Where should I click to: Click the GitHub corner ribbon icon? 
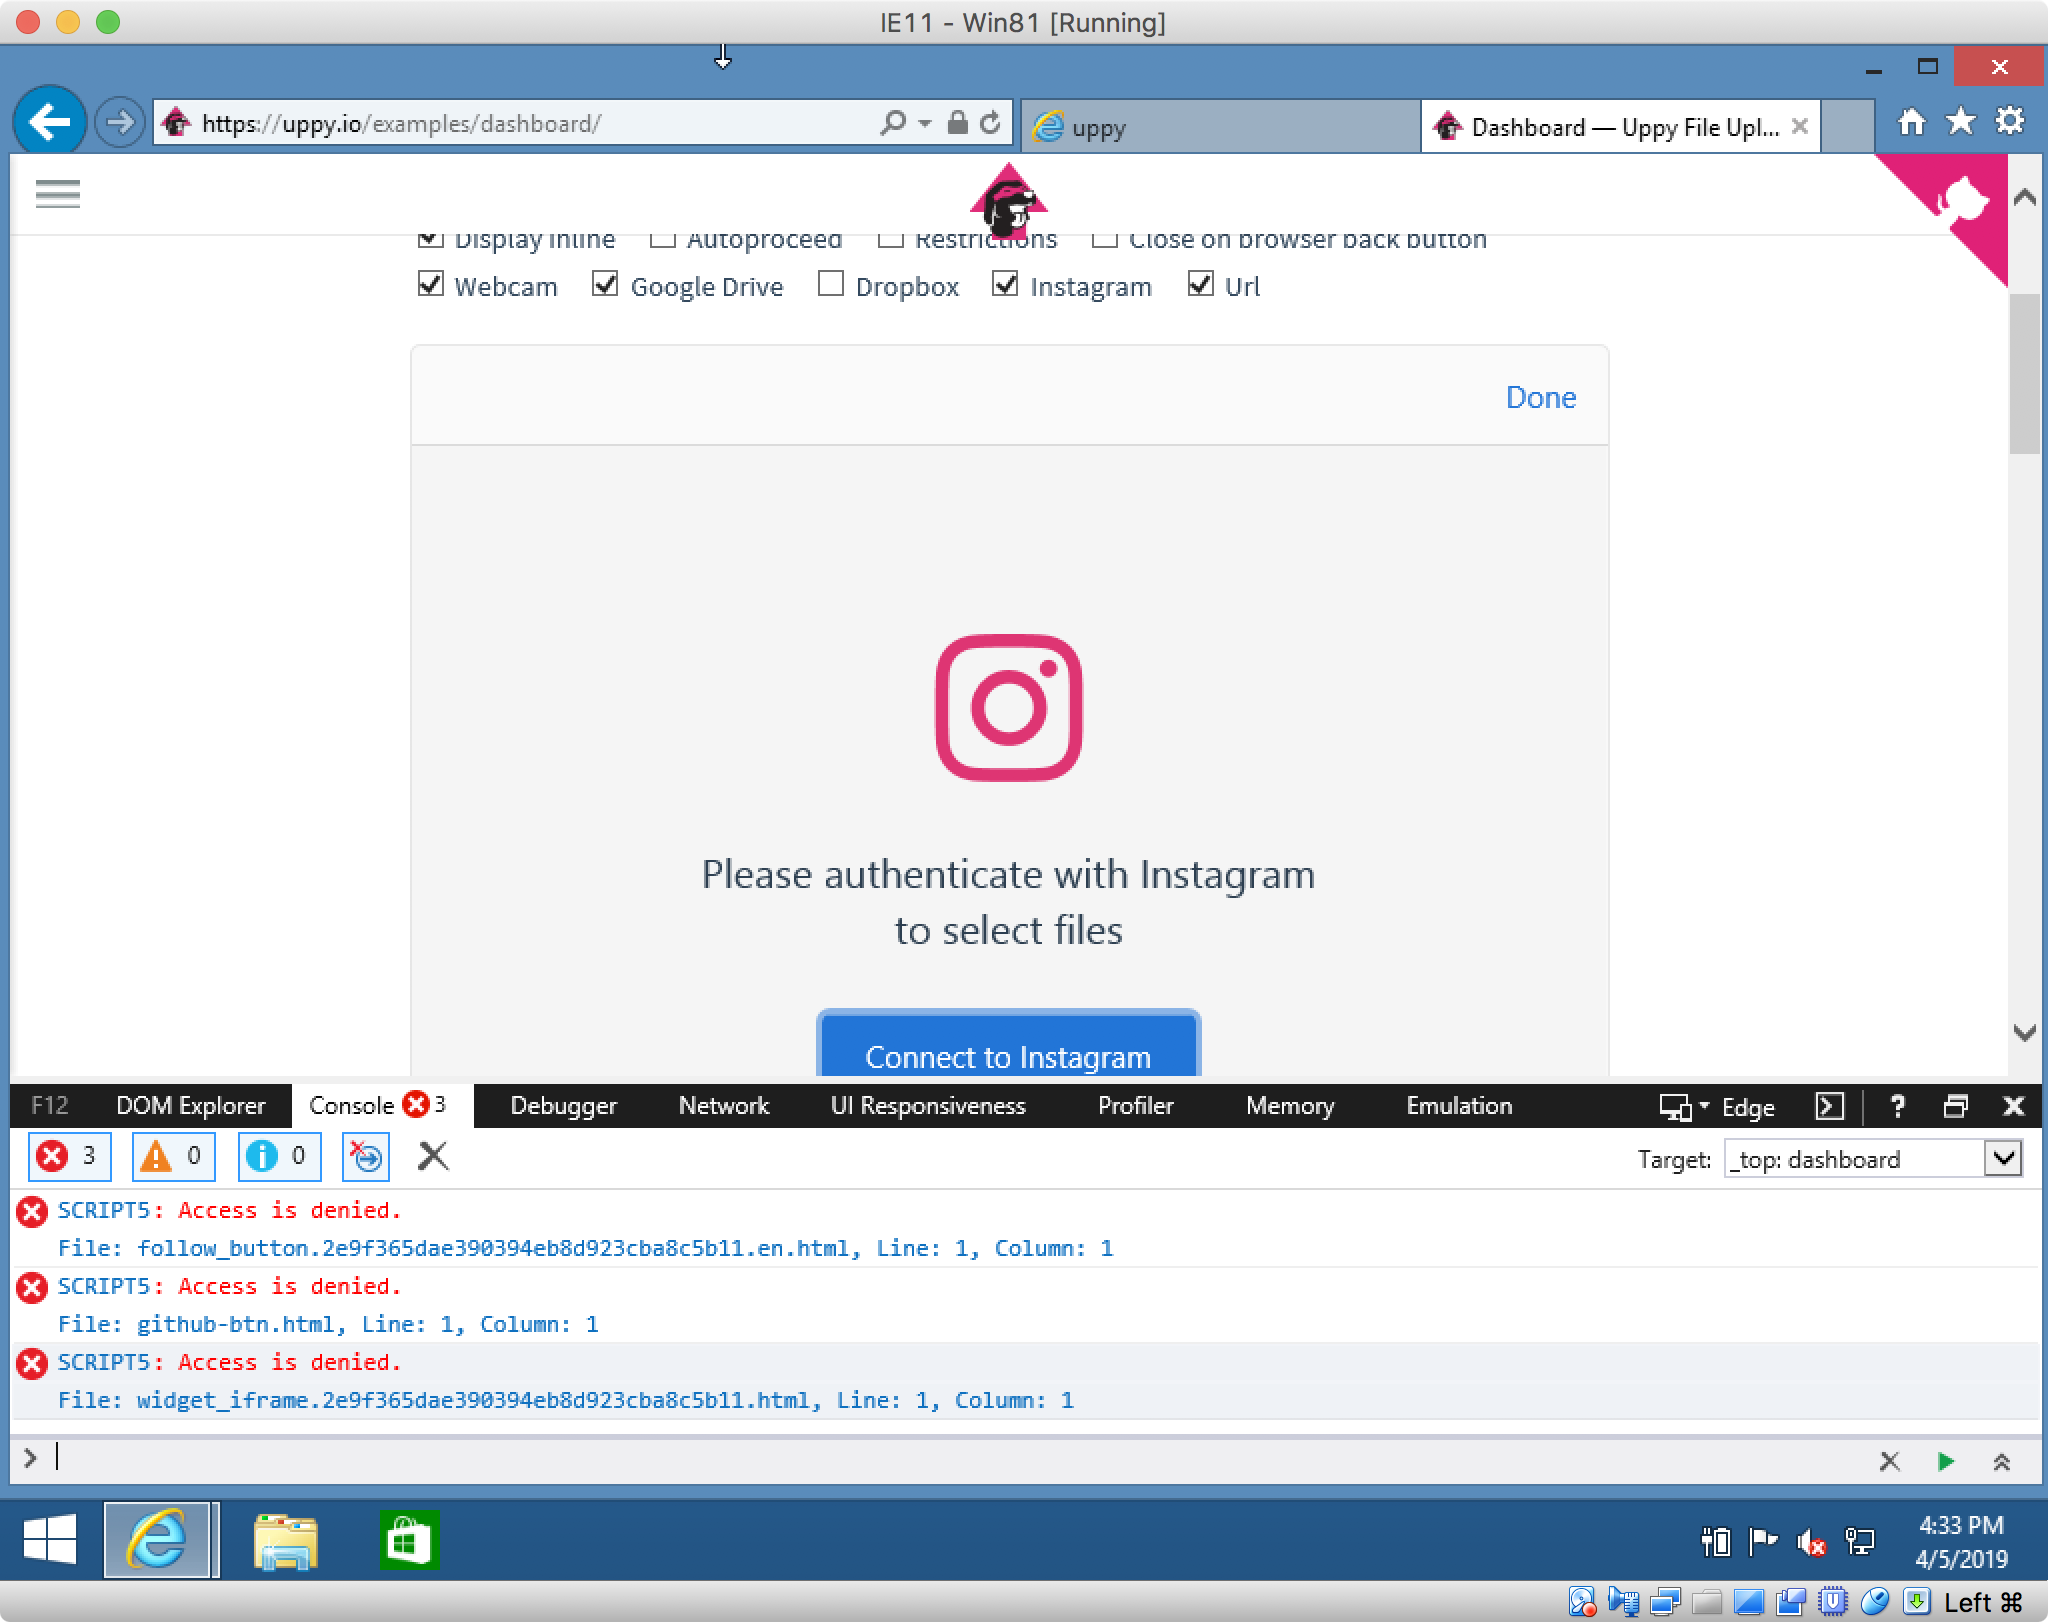(1961, 201)
